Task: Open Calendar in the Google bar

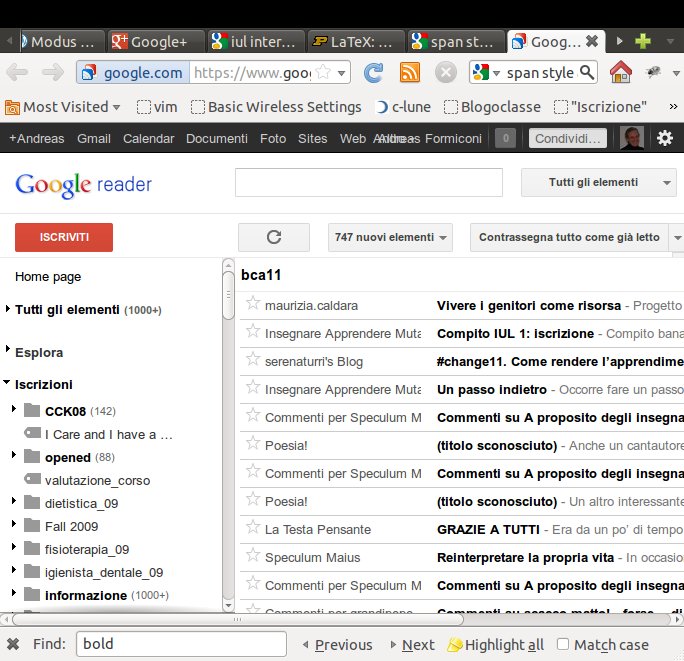Action: click(148, 139)
